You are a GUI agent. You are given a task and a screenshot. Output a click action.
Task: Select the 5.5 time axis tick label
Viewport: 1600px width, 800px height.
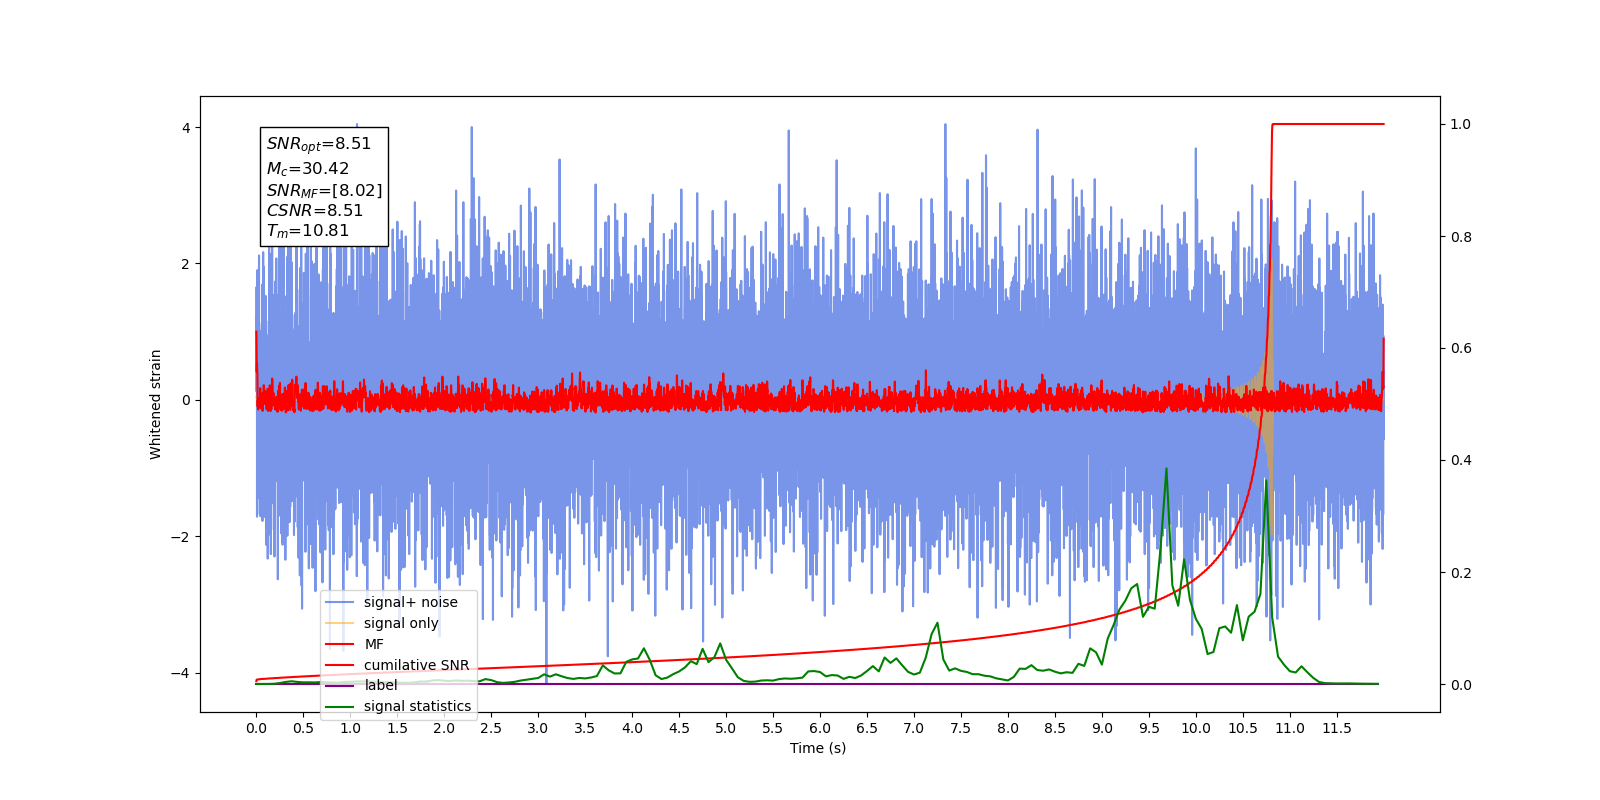(x=773, y=728)
